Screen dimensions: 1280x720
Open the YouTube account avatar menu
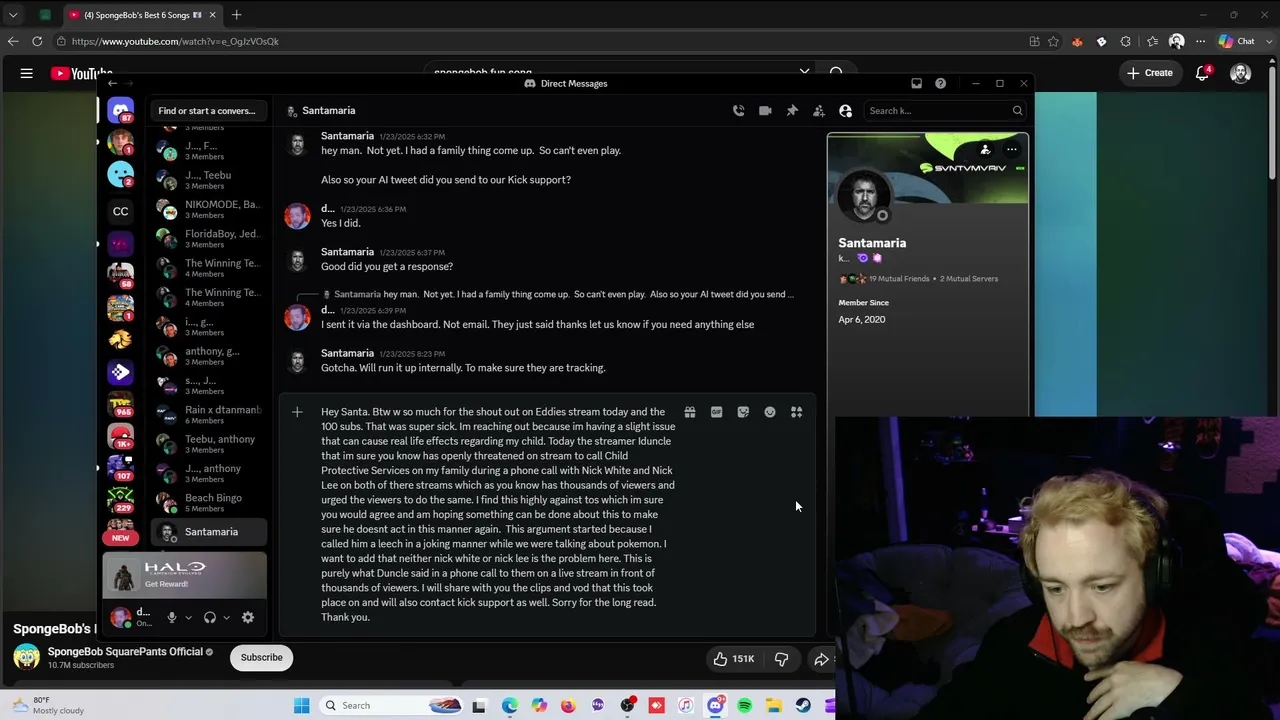click(1241, 73)
